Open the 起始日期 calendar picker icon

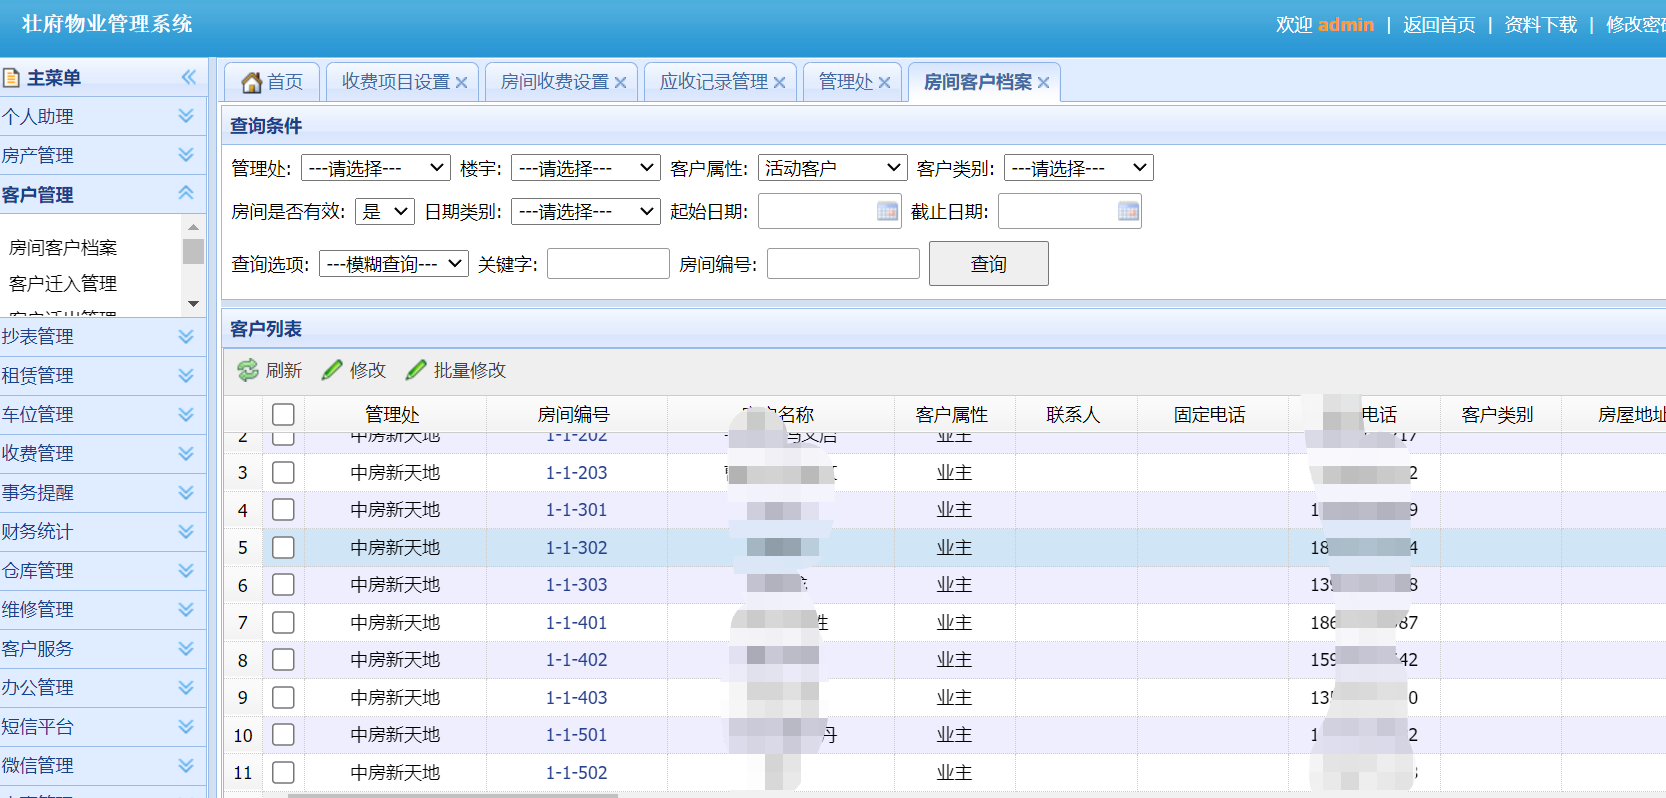tap(887, 212)
